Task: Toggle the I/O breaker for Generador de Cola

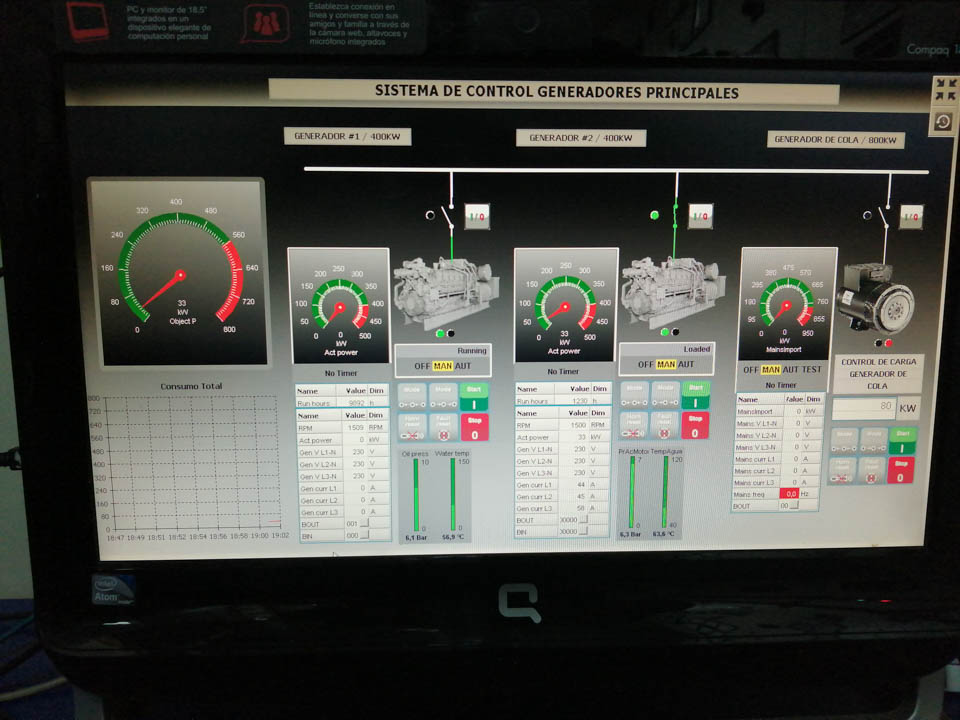Action: (x=911, y=215)
